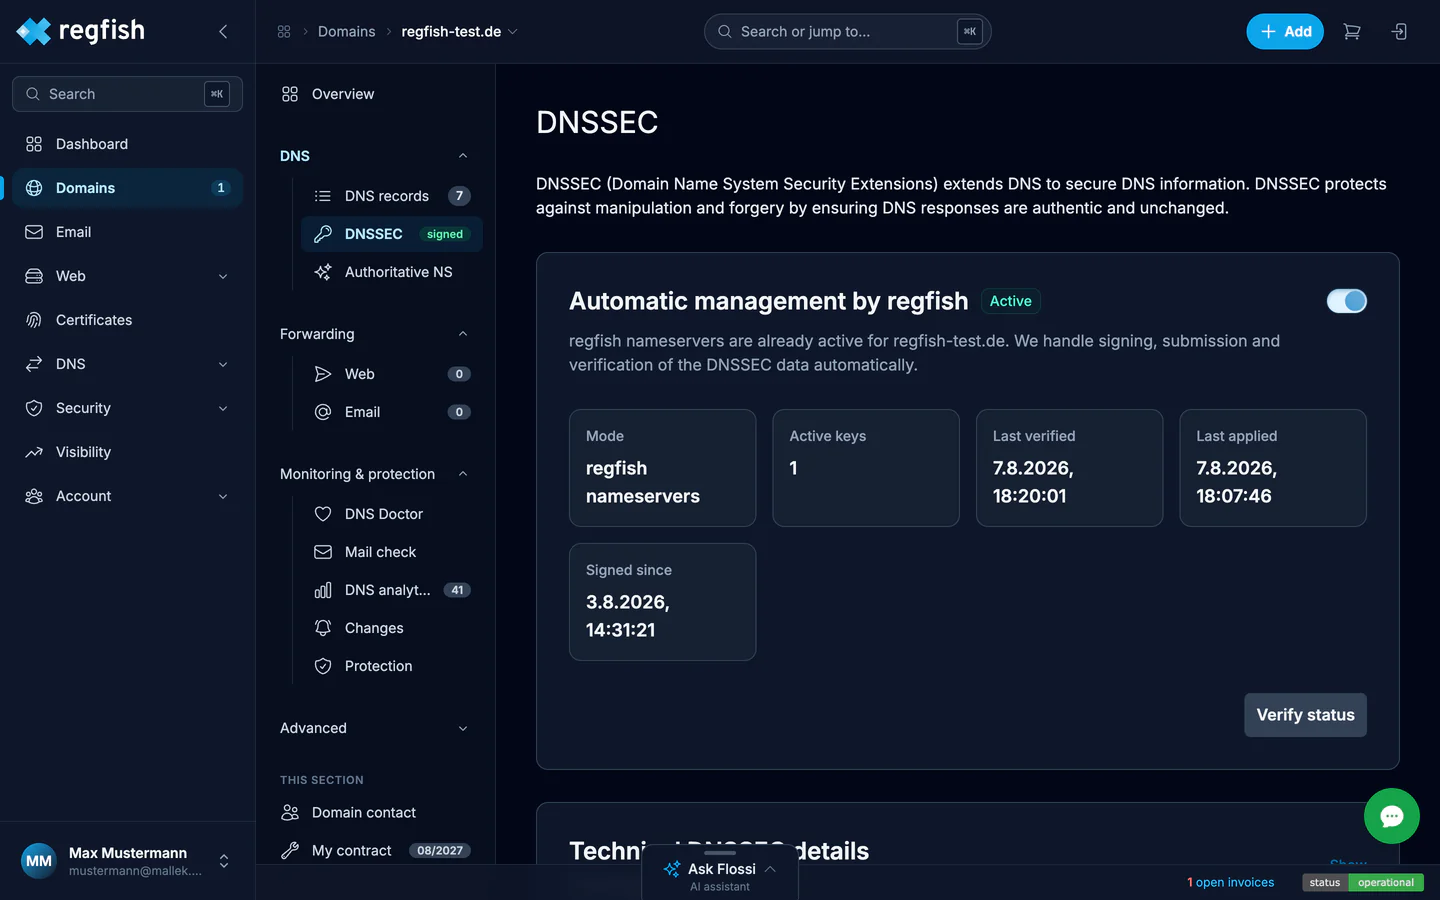Image resolution: width=1440 pixels, height=900 pixels.
Task: Expand the DNS menu in main sidebar
Action: (x=223, y=364)
